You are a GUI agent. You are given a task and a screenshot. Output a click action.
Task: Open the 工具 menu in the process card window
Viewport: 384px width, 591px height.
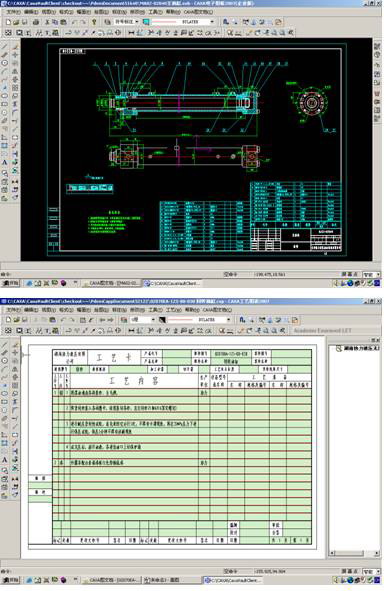155,310
